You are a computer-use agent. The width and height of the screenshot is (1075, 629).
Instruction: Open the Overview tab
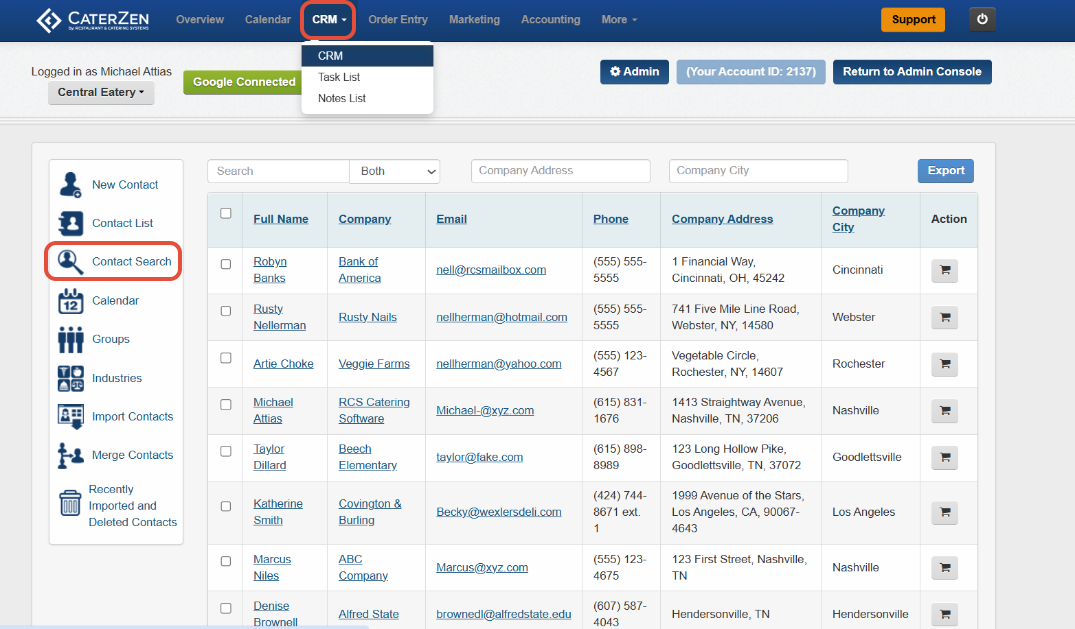[200, 20]
